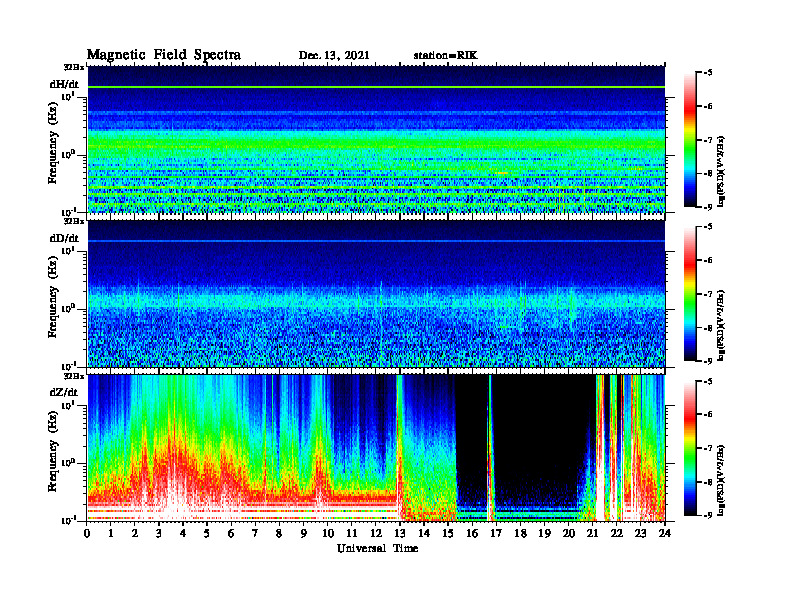Click hour label 13 on the time axis
The height and width of the screenshot is (612, 792).
coord(400,534)
